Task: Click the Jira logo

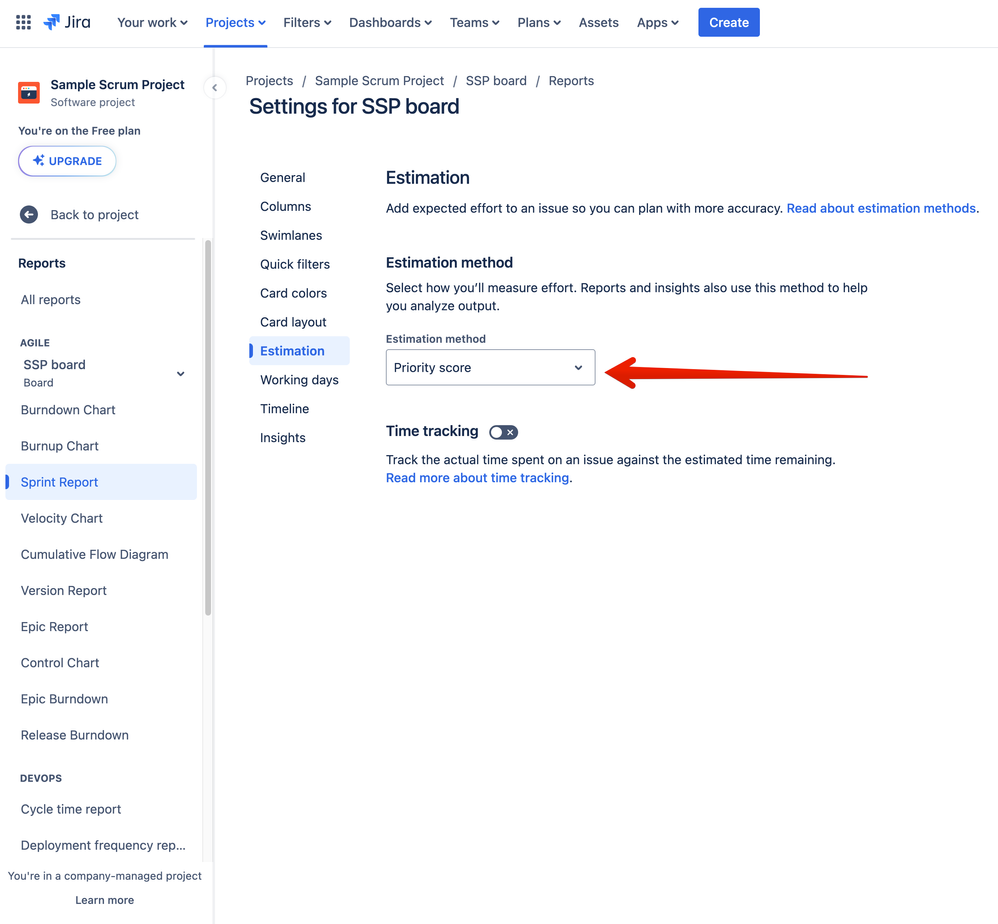Action: point(67,22)
